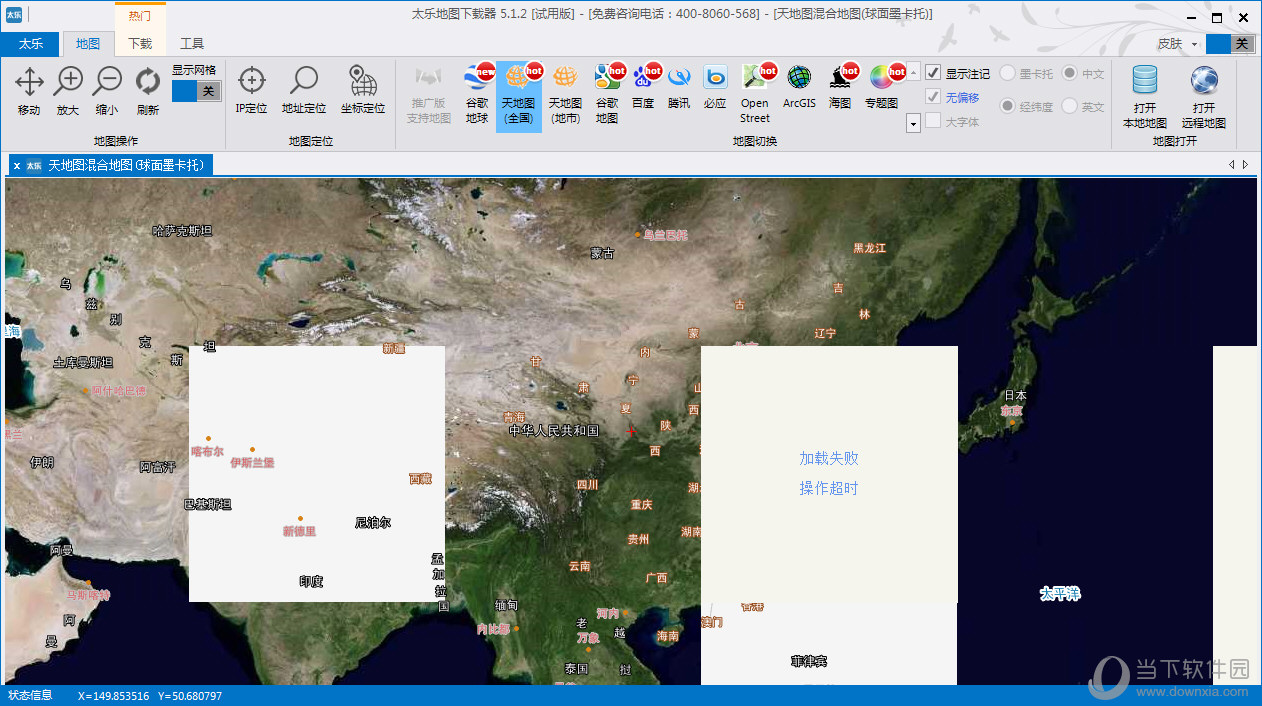
Task: Switch to 必应 map source
Action: point(715,88)
